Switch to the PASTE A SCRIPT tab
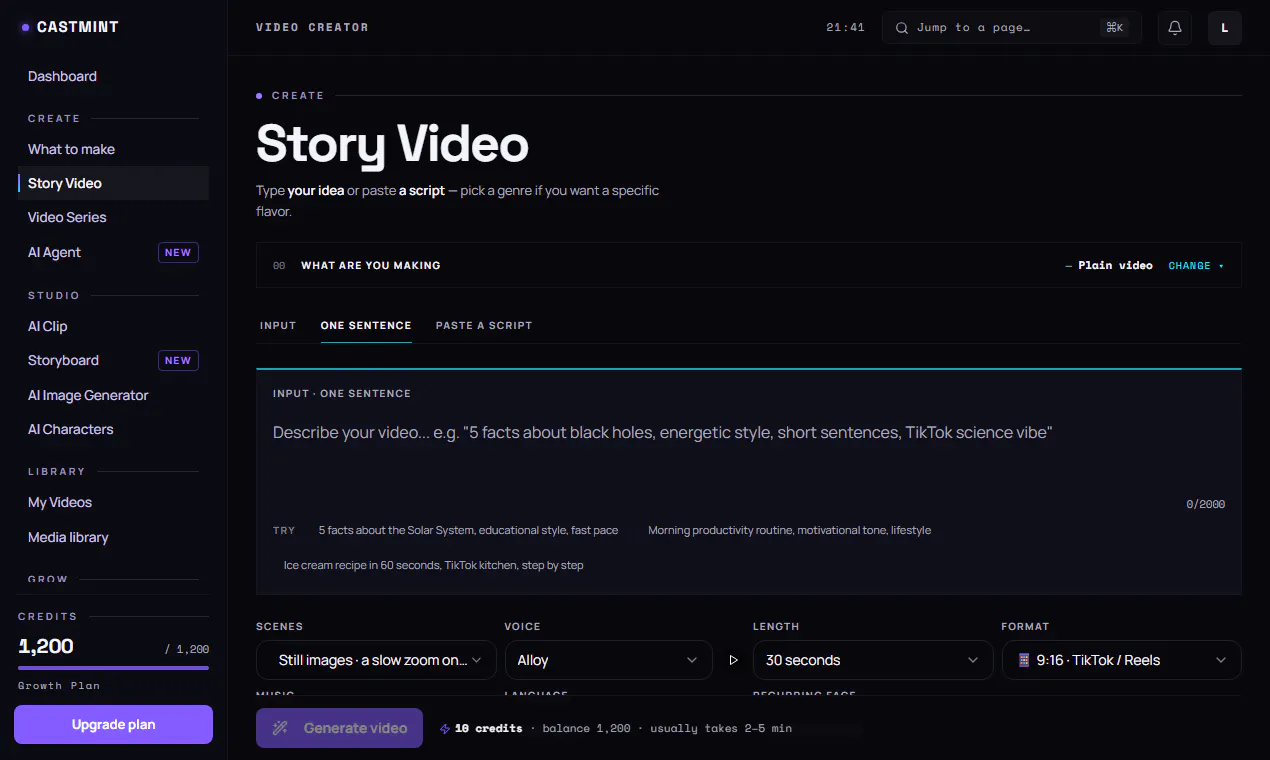 click(x=484, y=326)
